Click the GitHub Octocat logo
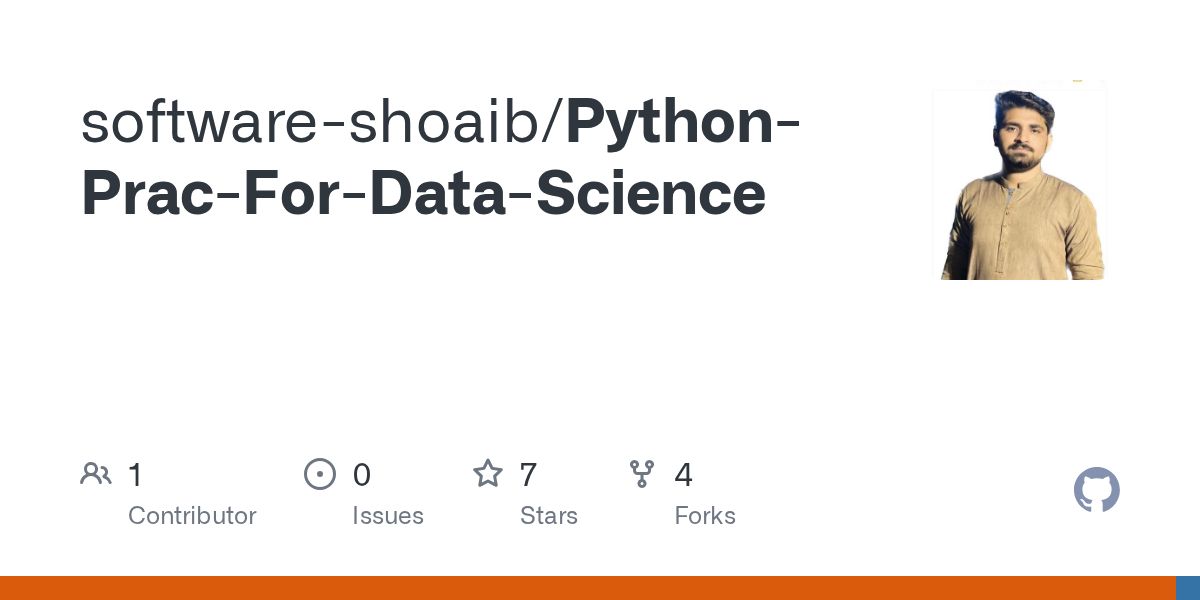The height and width of the screenshot is (600, 1200). [x=1096, y=490]
